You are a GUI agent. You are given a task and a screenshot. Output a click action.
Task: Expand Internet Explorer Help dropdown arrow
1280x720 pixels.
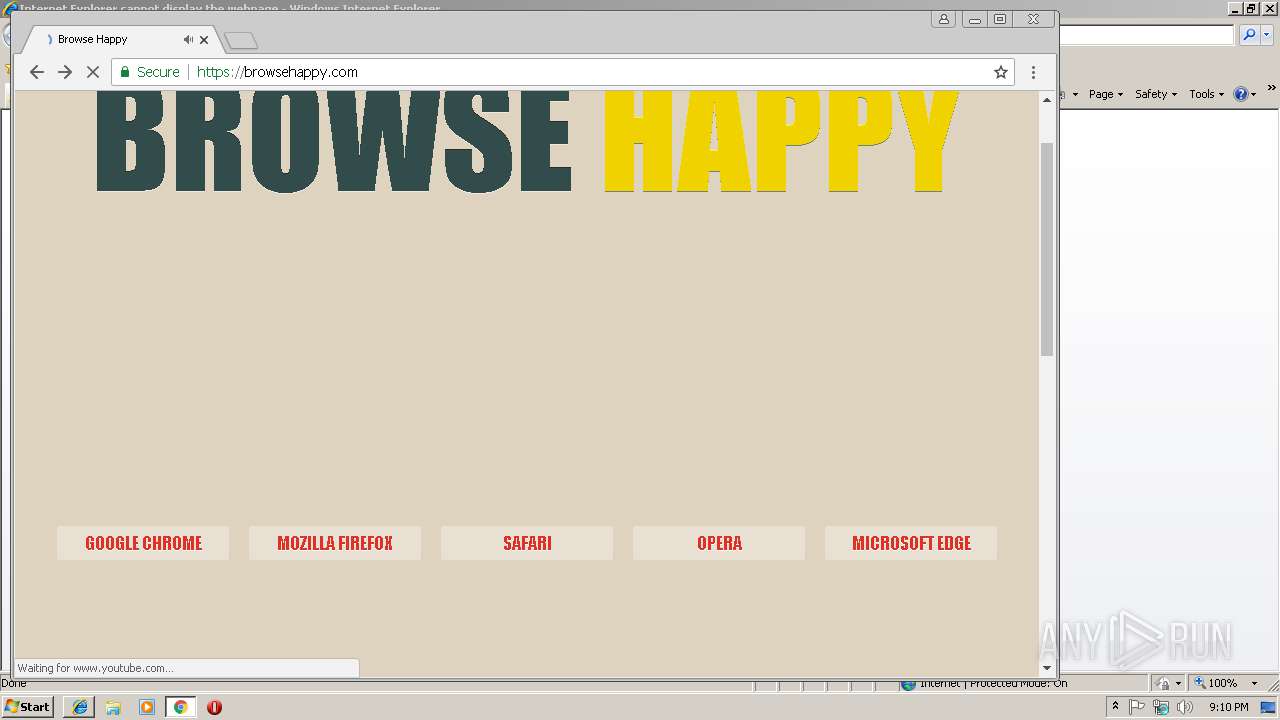pos(1253,95)
